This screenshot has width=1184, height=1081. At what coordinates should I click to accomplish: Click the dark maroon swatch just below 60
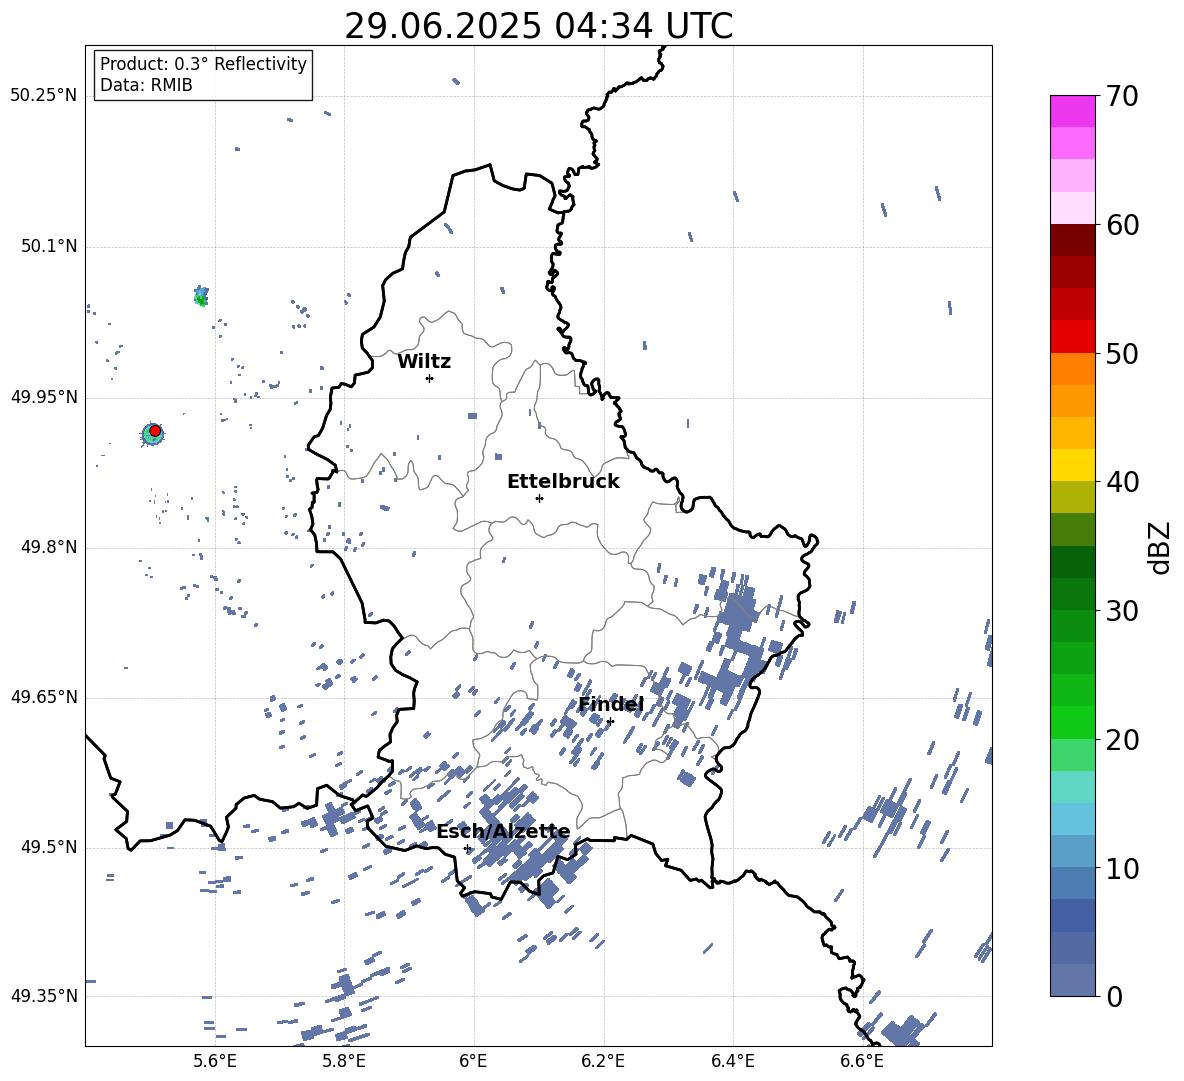[1073, 240]
